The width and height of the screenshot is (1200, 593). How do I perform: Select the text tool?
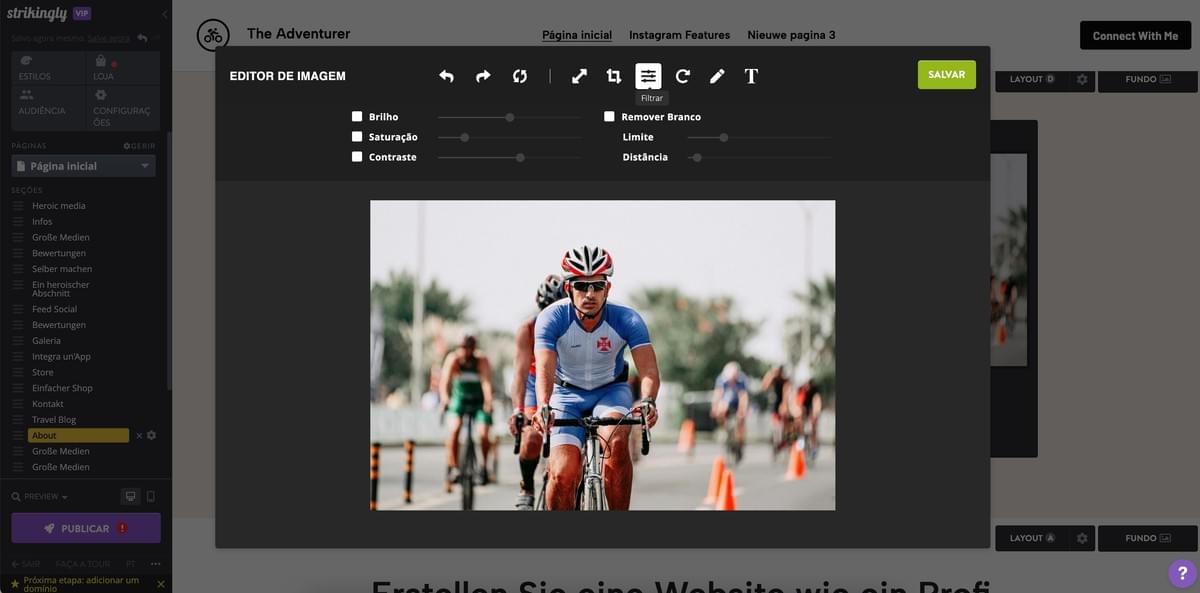[x=751, y=76]
